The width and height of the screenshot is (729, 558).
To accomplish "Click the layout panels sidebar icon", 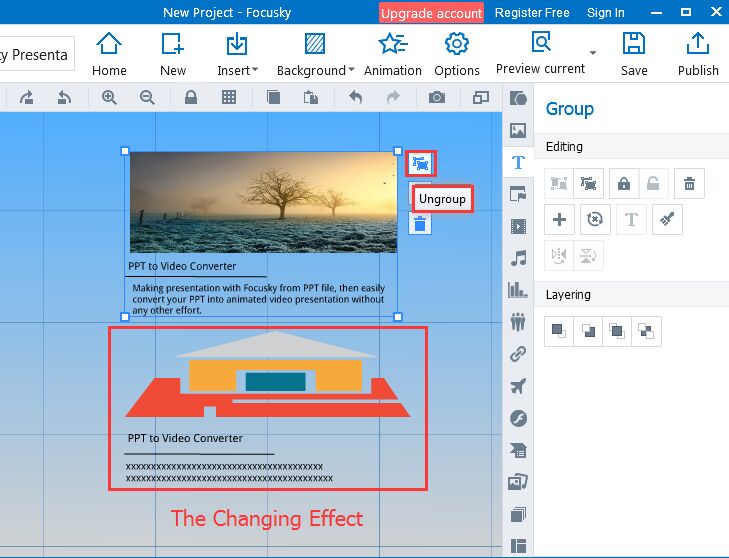I will click(518, 546).
